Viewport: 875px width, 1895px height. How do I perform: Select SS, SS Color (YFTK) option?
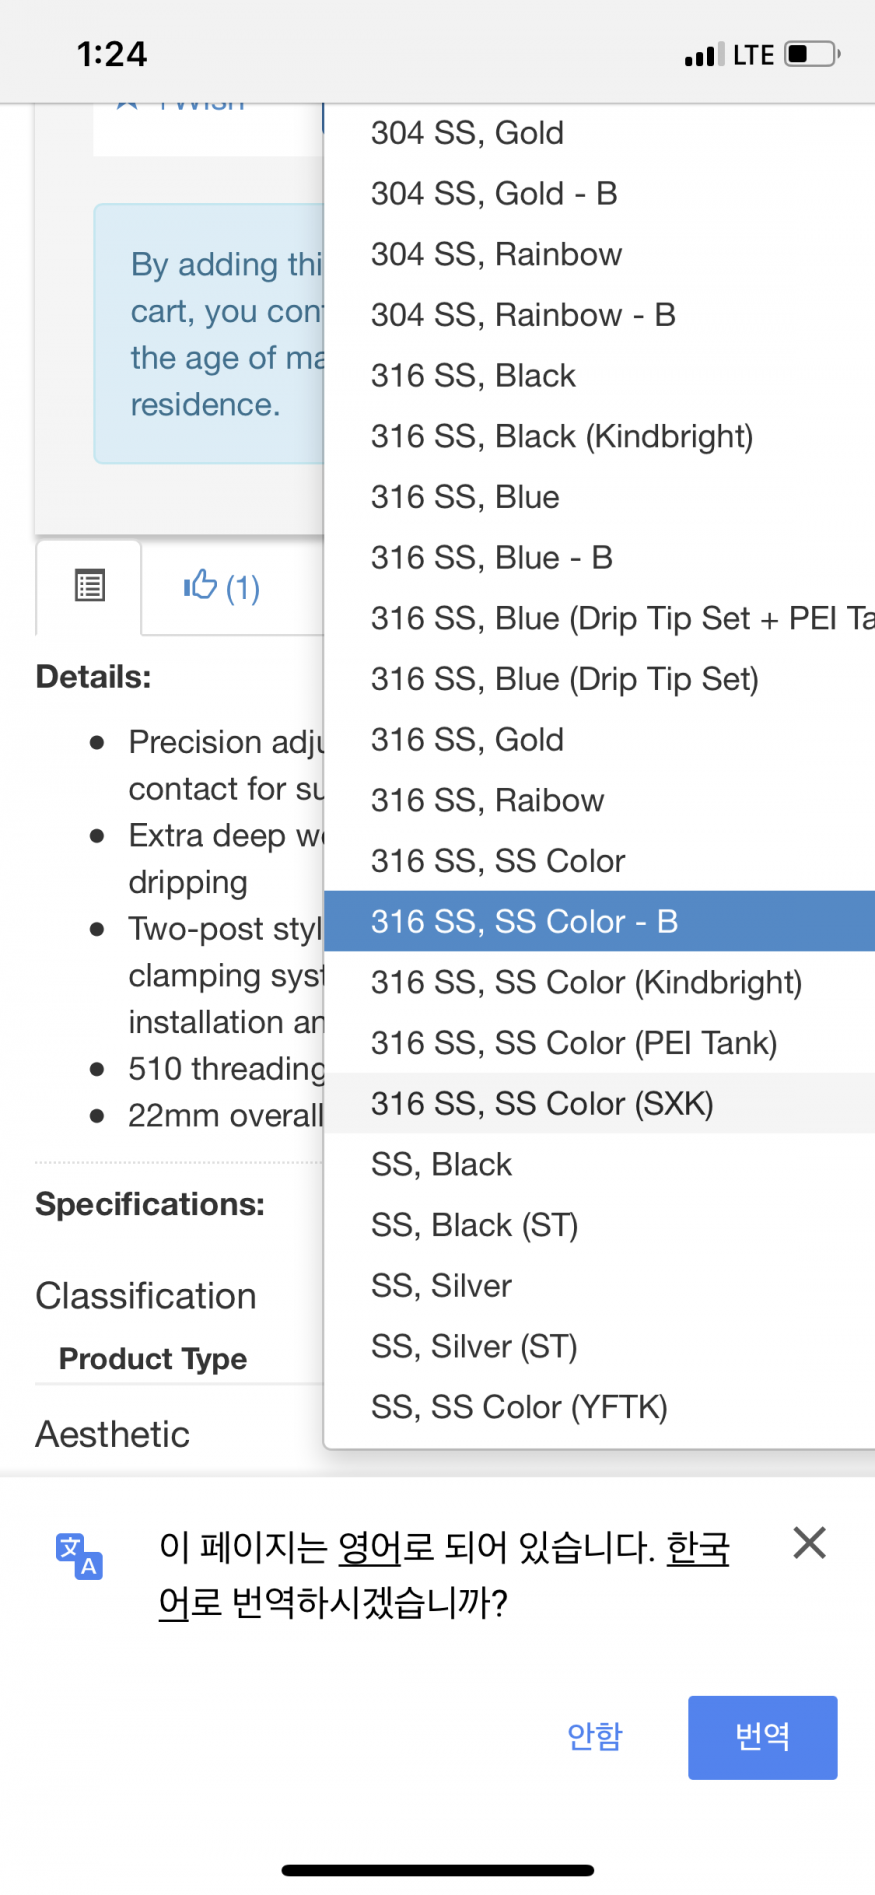tap(519, 1407)
